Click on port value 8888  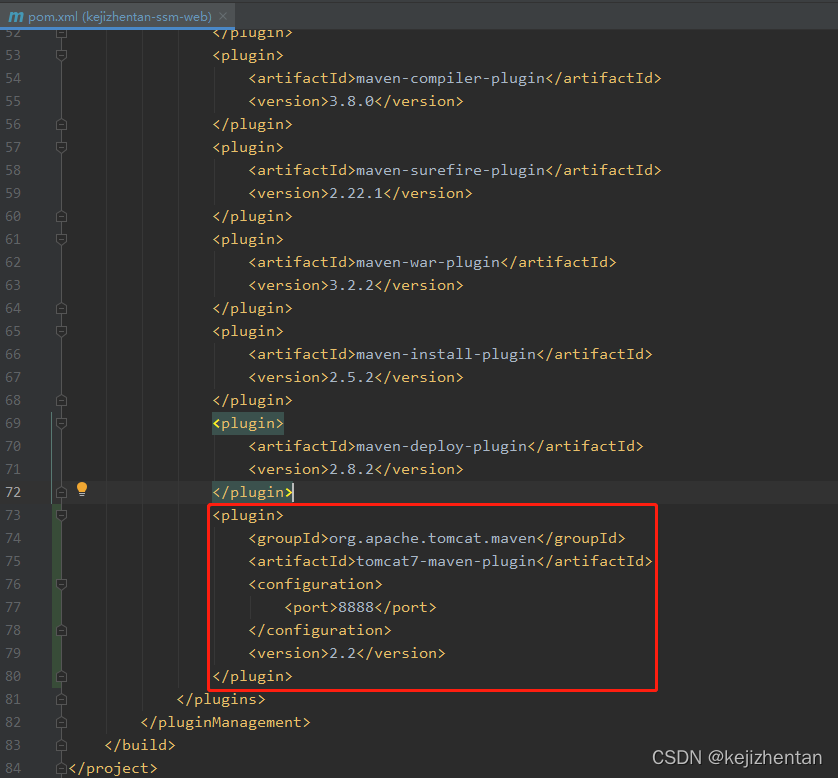[x=356, y=608]
